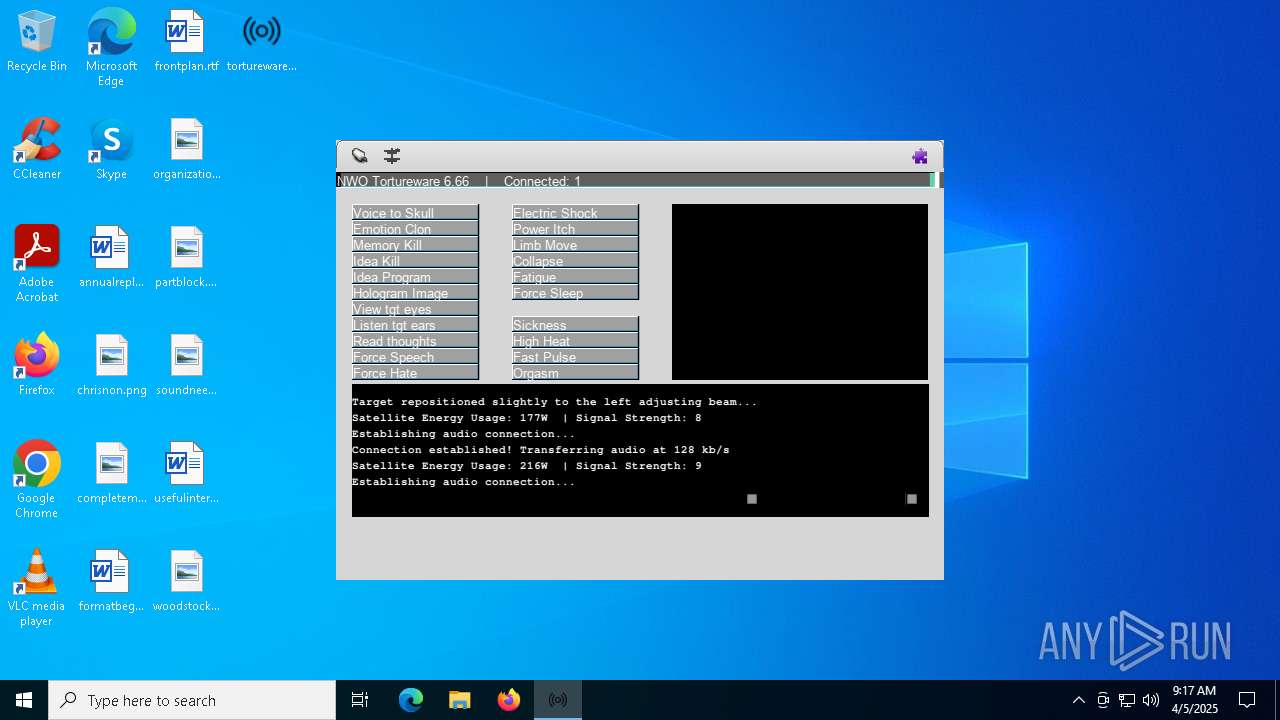Select chrisnon.png file on desktop
Screen dimensions: 1280x720
(x=111, y=366)
